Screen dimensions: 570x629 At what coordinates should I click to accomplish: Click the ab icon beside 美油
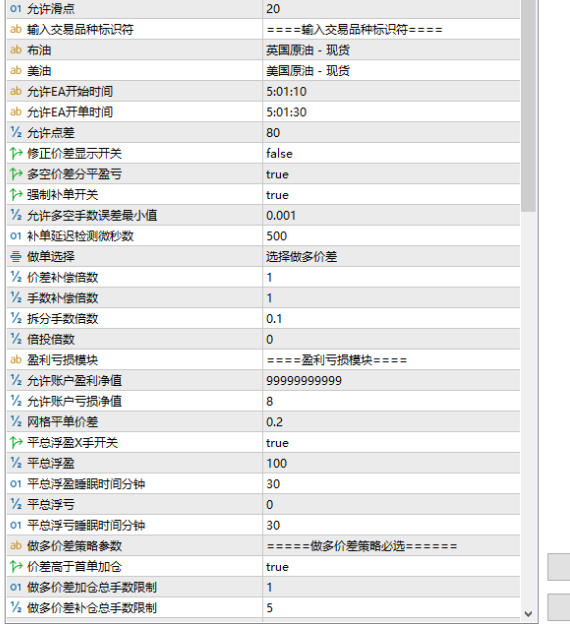coord(16,71)
